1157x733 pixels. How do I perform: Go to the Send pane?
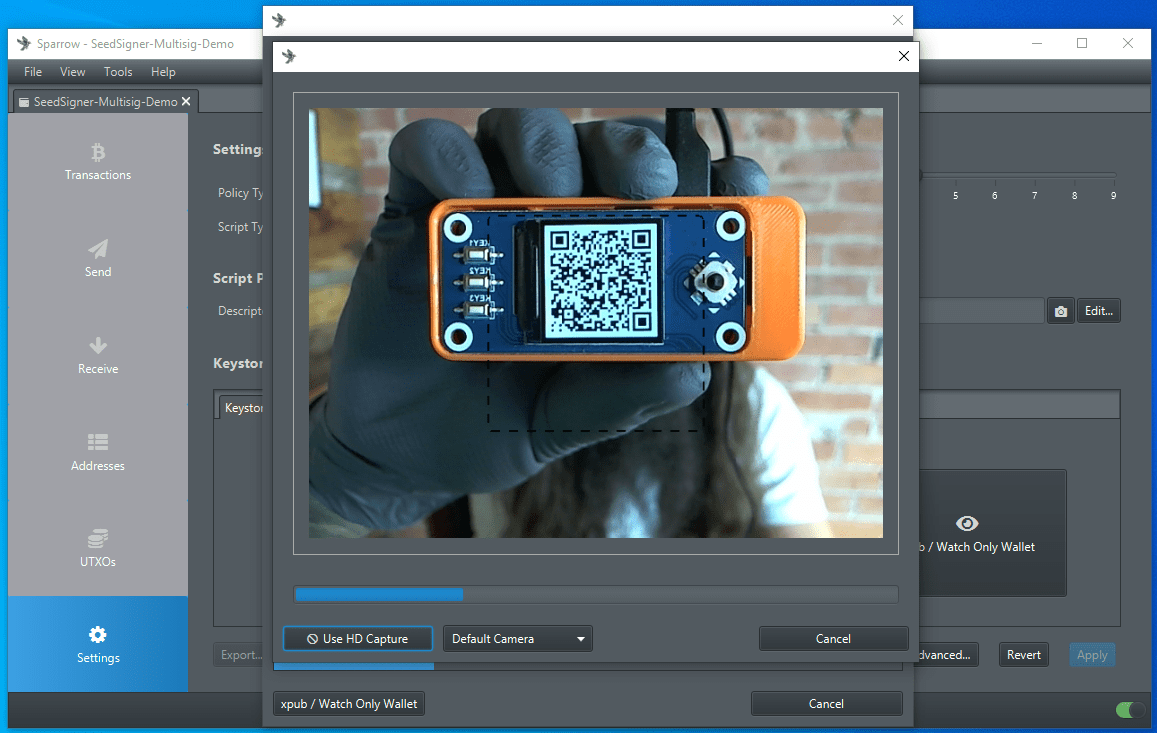coord(98,258)
